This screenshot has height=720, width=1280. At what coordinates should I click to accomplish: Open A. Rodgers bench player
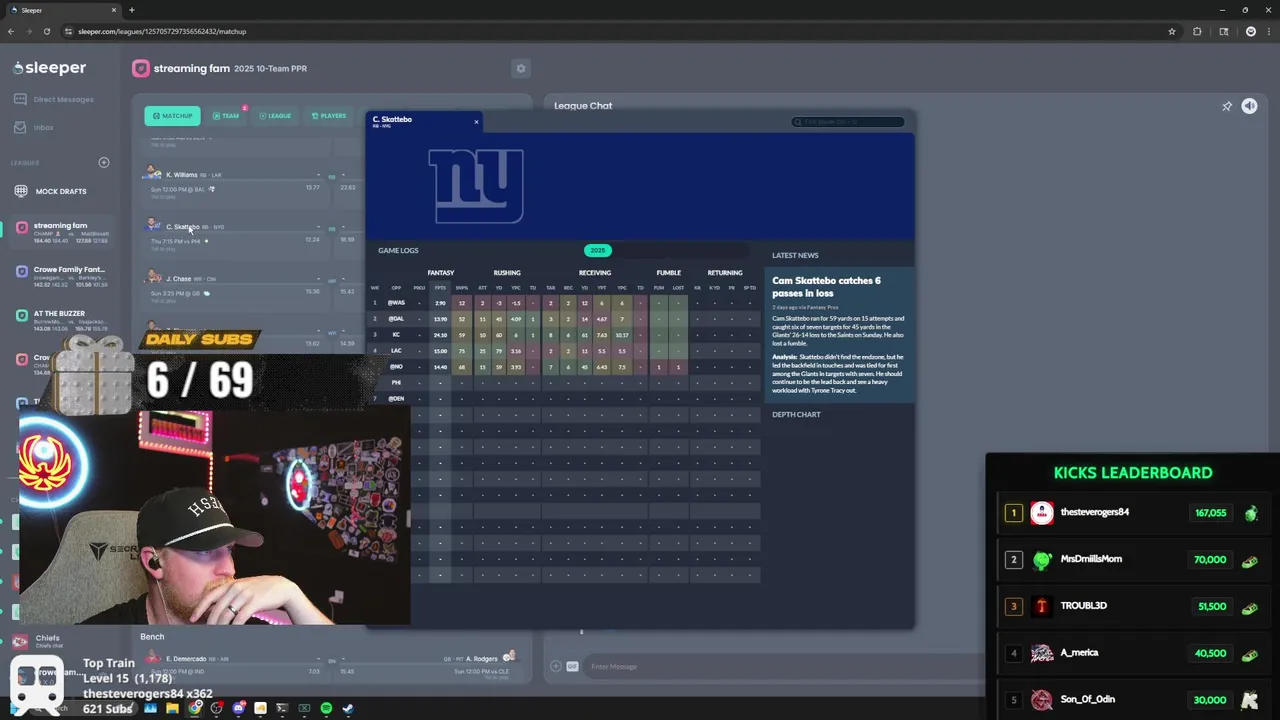[482, 658]
